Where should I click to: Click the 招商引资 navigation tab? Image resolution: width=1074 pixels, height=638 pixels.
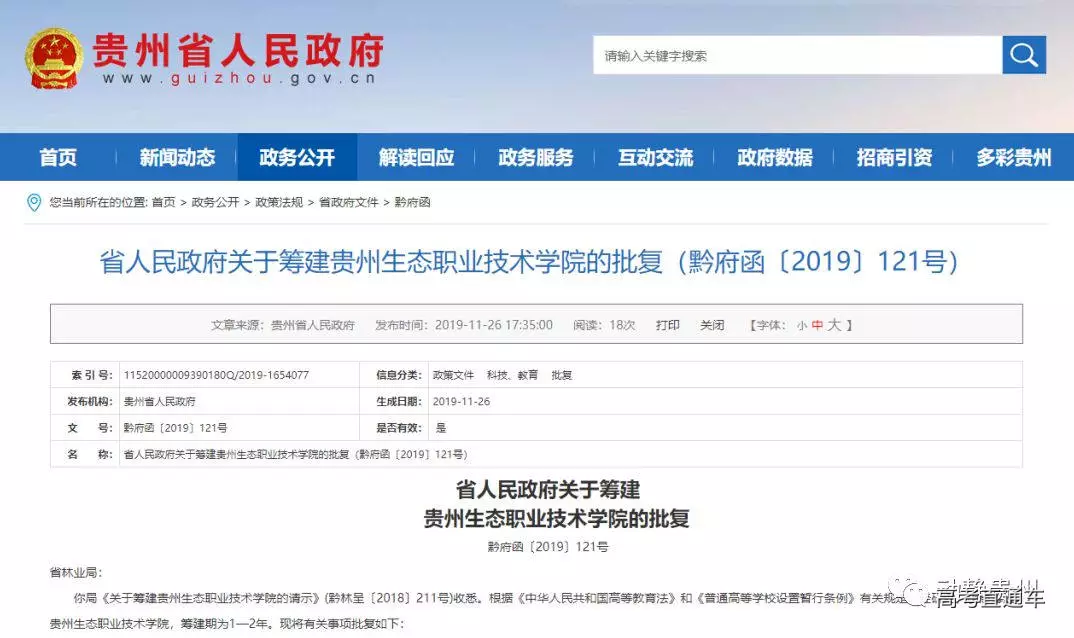click(x=894, y=158)
